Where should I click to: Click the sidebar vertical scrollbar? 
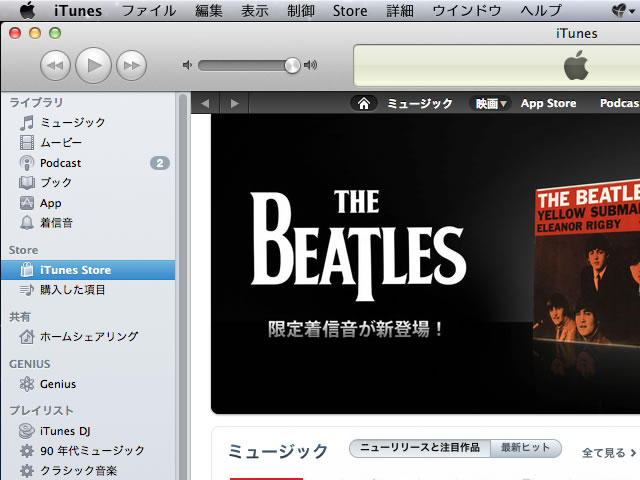(x=182, y=286)
